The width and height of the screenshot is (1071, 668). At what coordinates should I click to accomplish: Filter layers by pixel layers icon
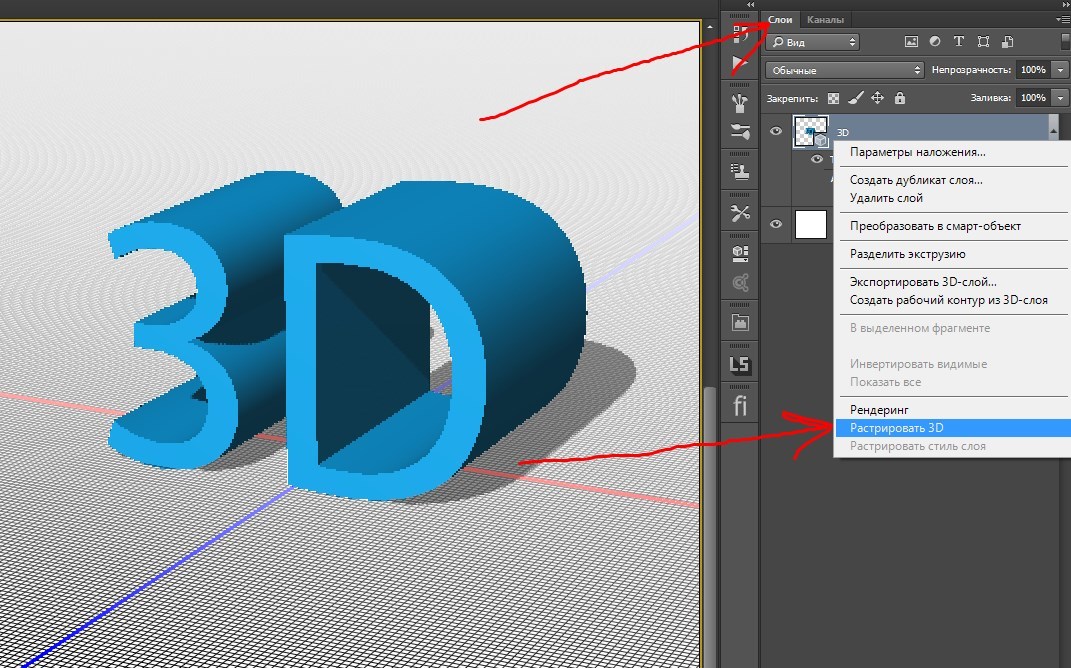coord(911,42)
